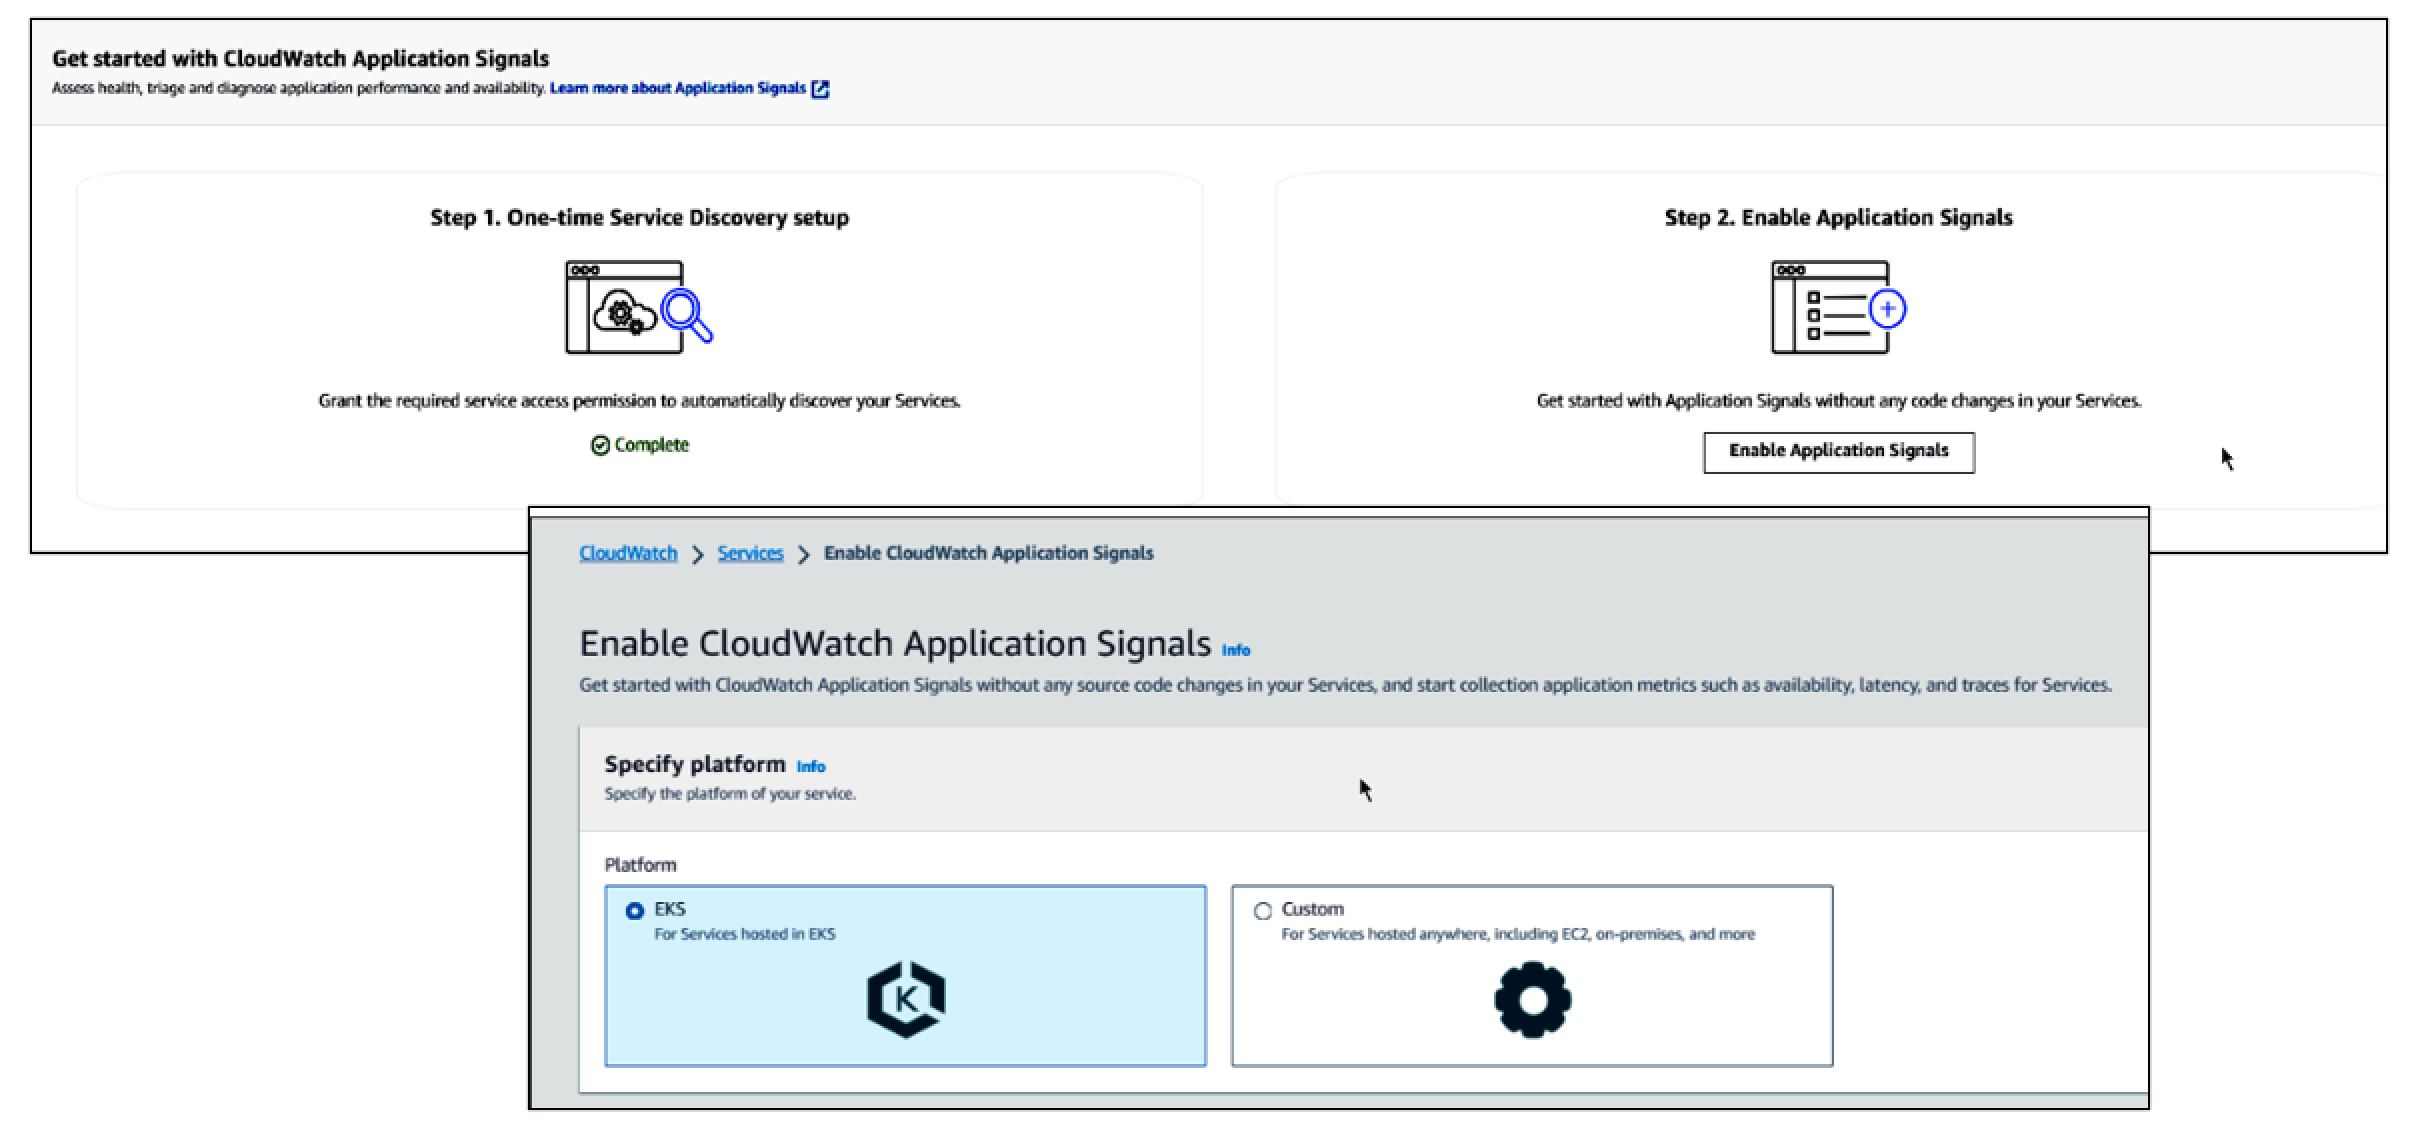The height and width of the screenshot is (1136, 2418).
Task: Click the chevron between Services and Enable CloudWatch
Action: coord(803,552)
